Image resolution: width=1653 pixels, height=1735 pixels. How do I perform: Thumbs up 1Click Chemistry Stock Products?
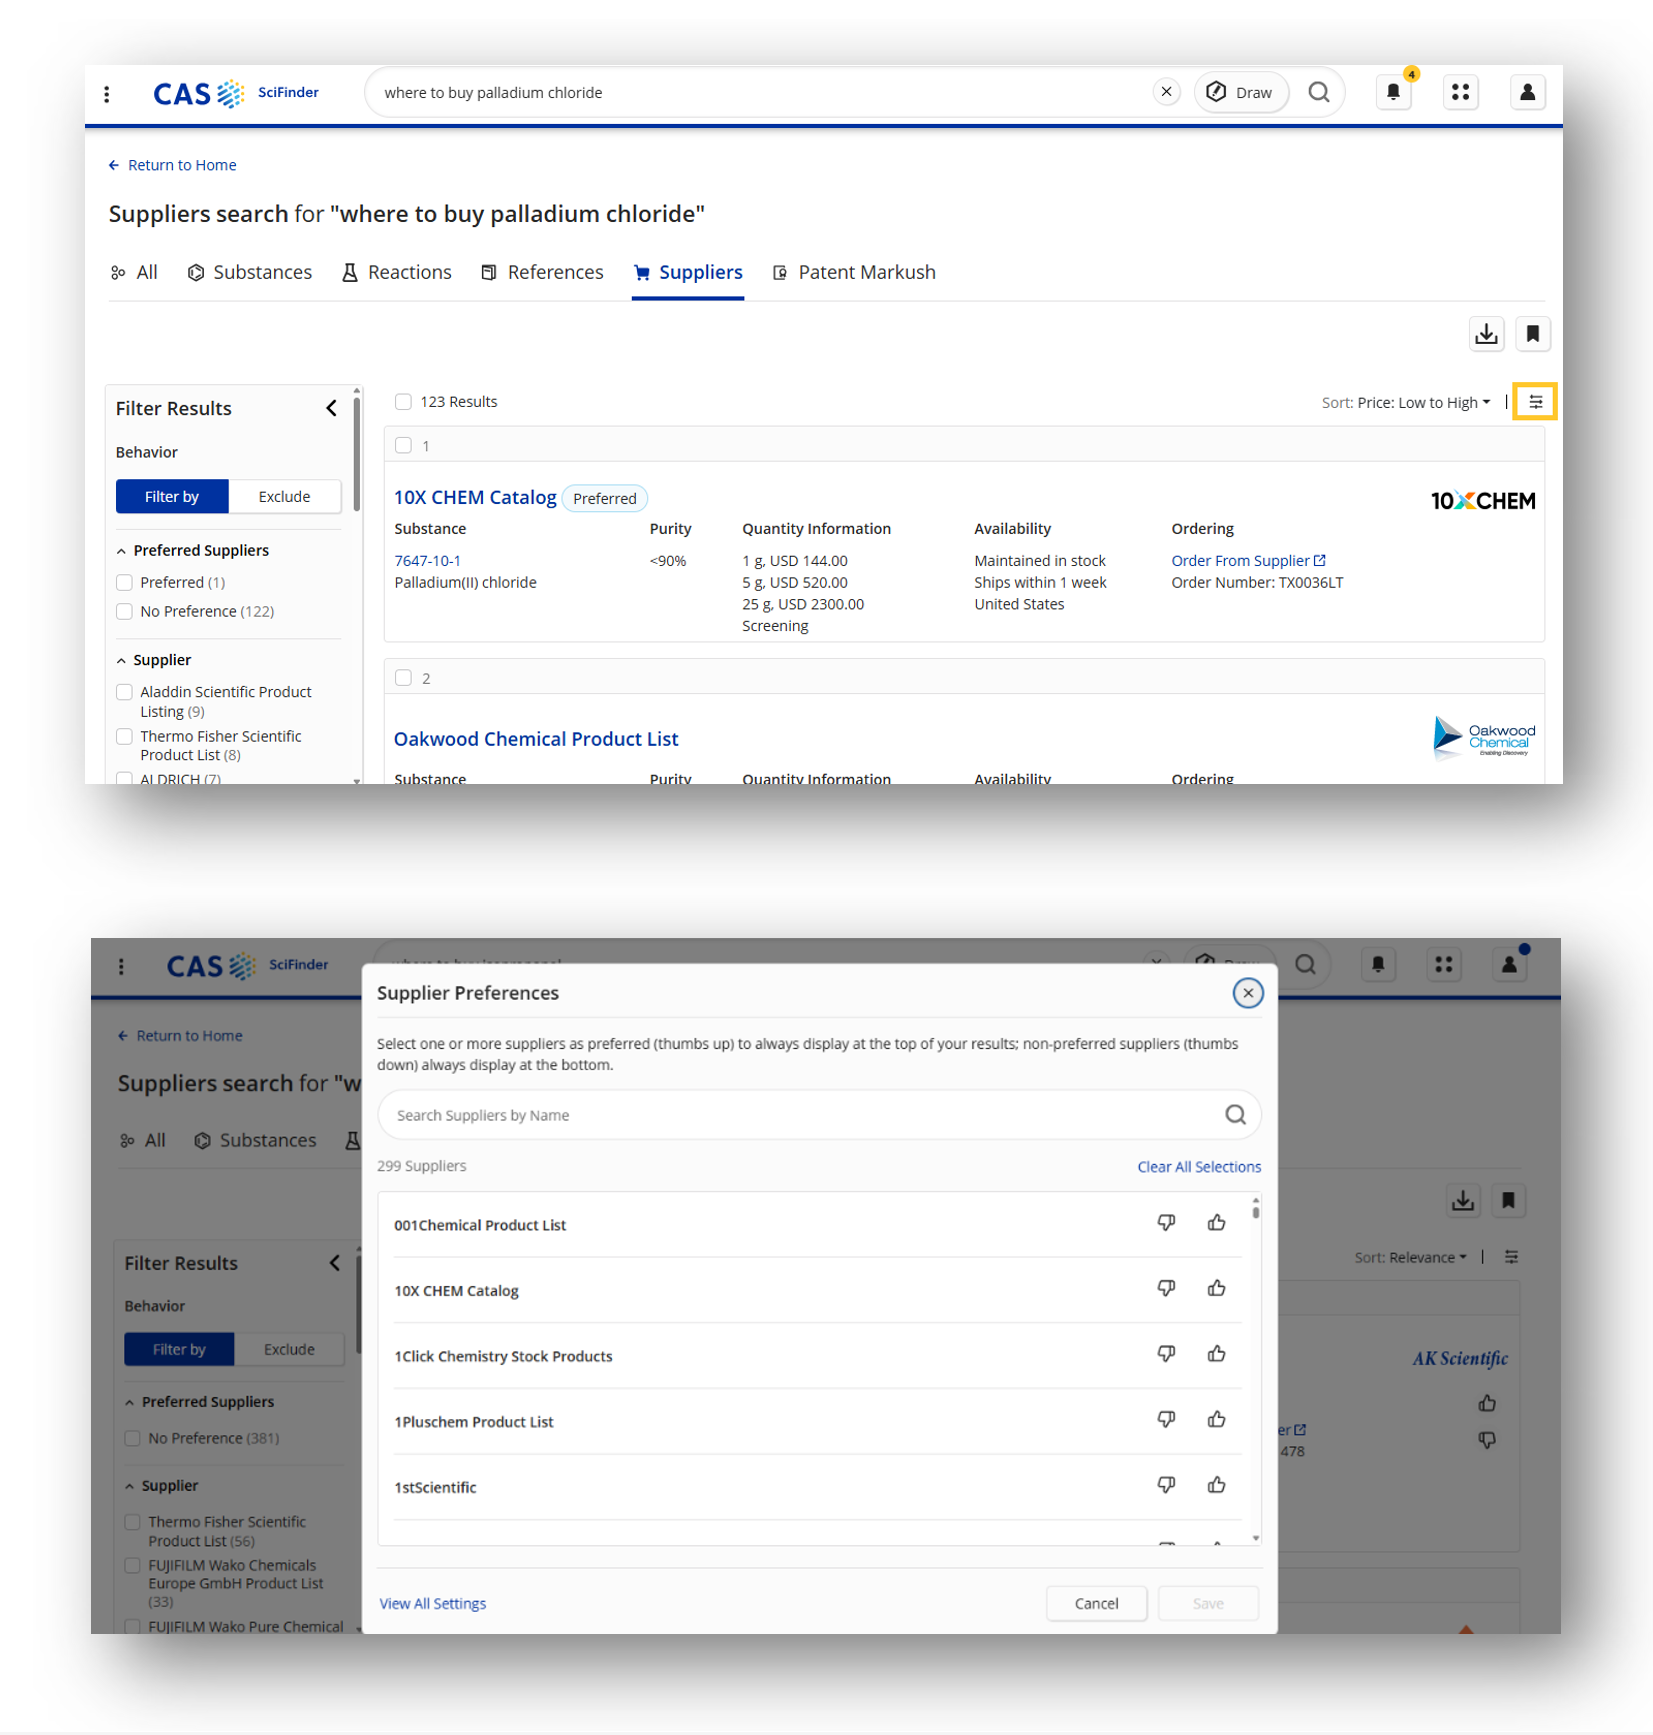(x=1216, y=1354)
